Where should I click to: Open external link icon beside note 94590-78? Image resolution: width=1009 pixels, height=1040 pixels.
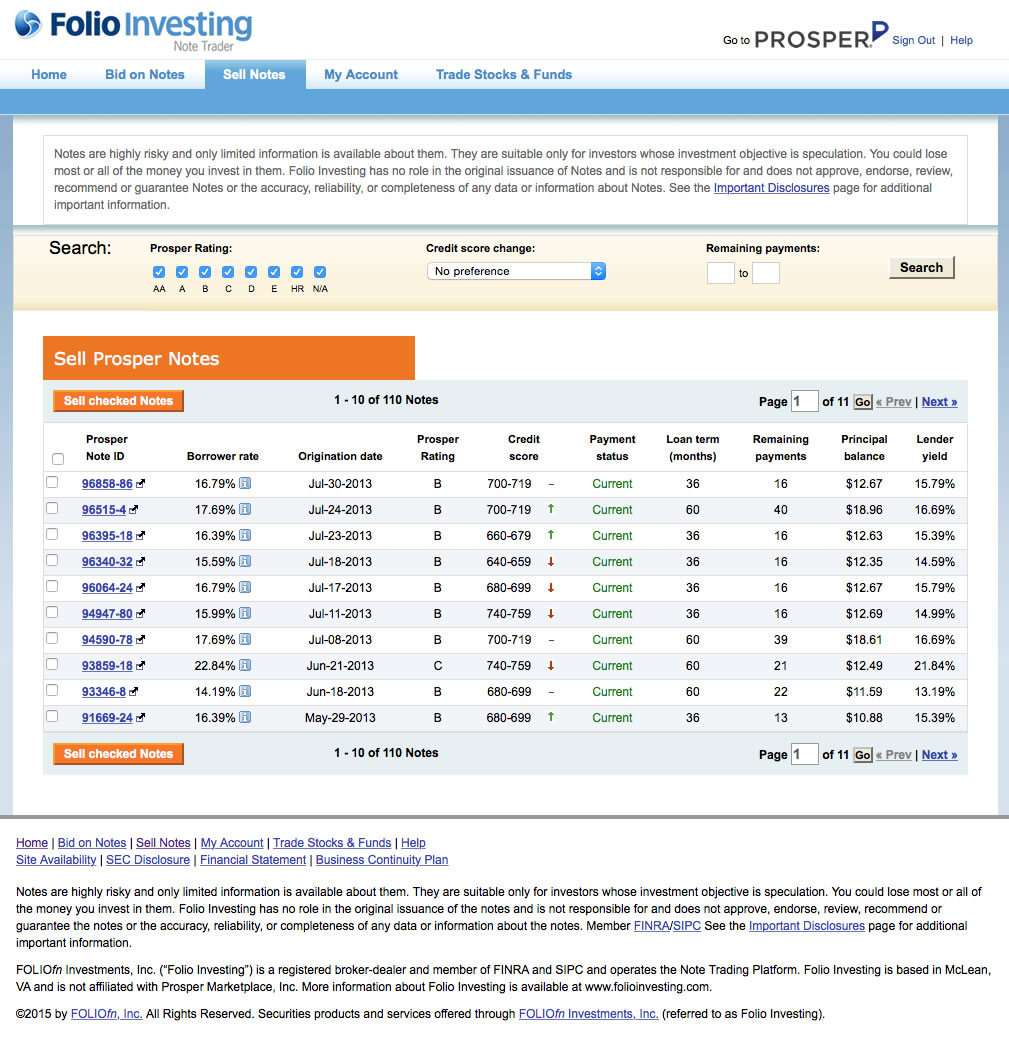141,640
